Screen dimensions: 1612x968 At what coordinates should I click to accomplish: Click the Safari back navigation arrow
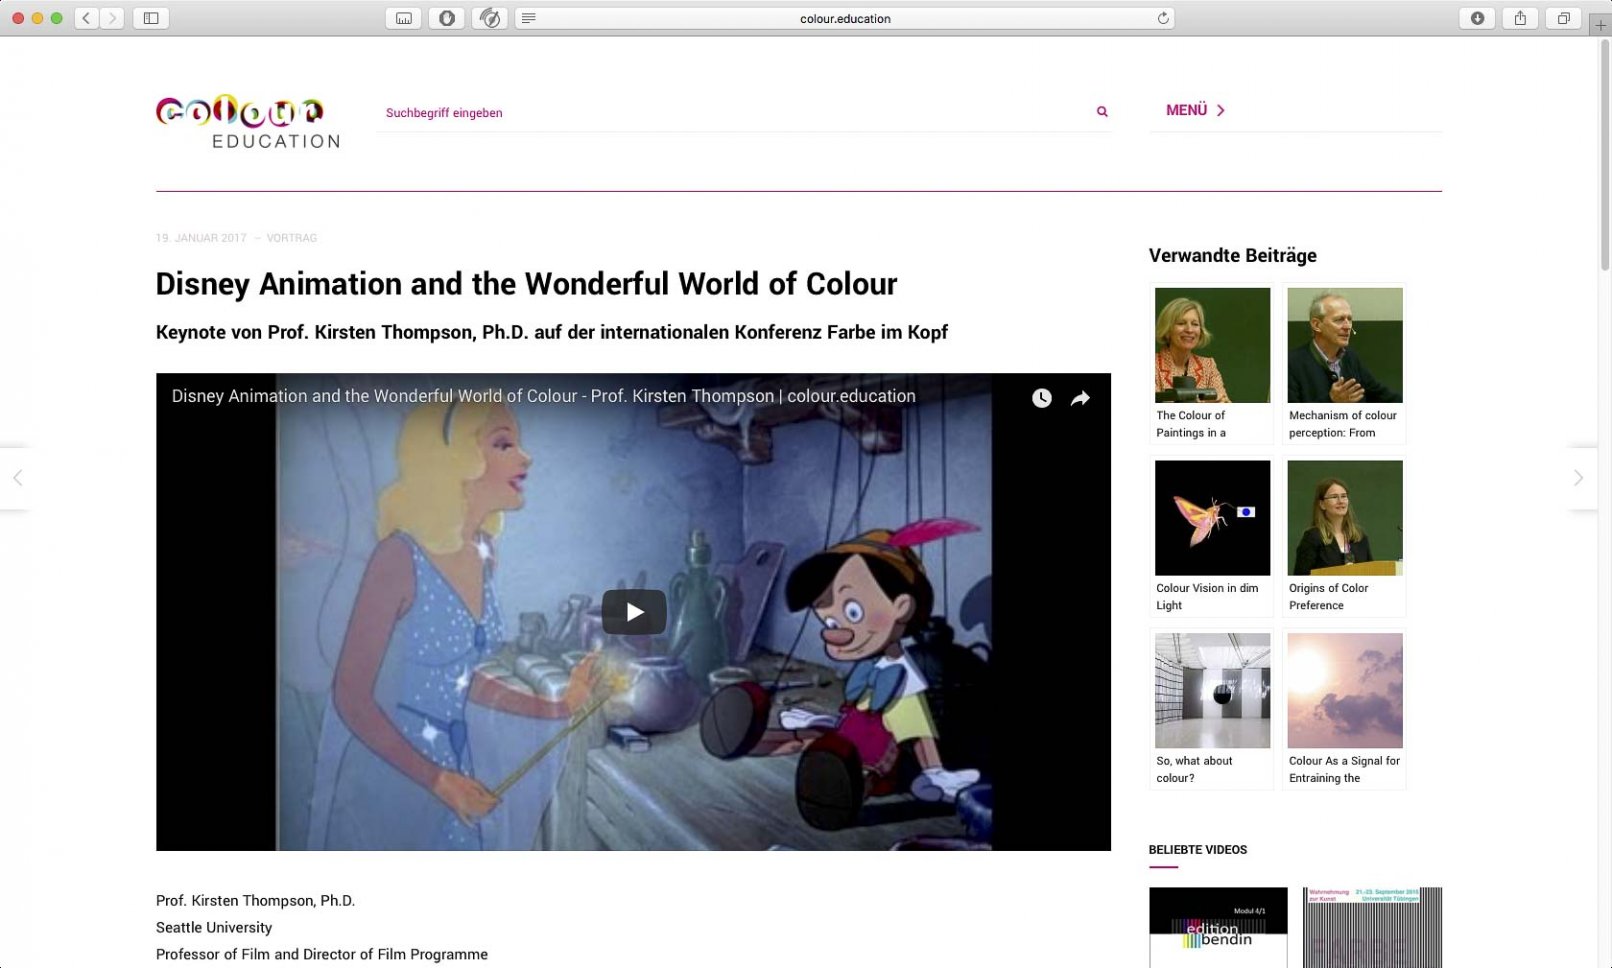click(86, 18)
